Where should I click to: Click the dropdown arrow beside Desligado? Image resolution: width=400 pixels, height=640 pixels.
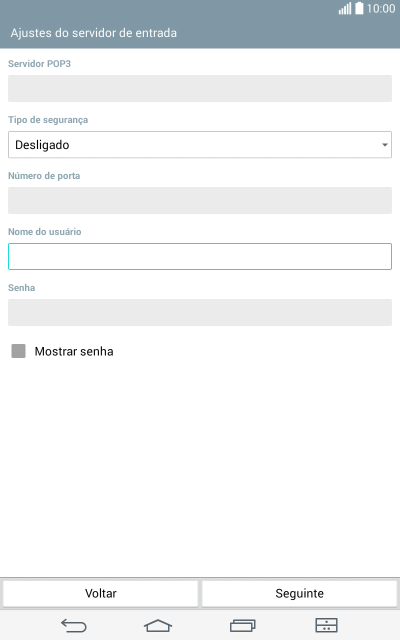pyautogui.click(x=384, y=145)
